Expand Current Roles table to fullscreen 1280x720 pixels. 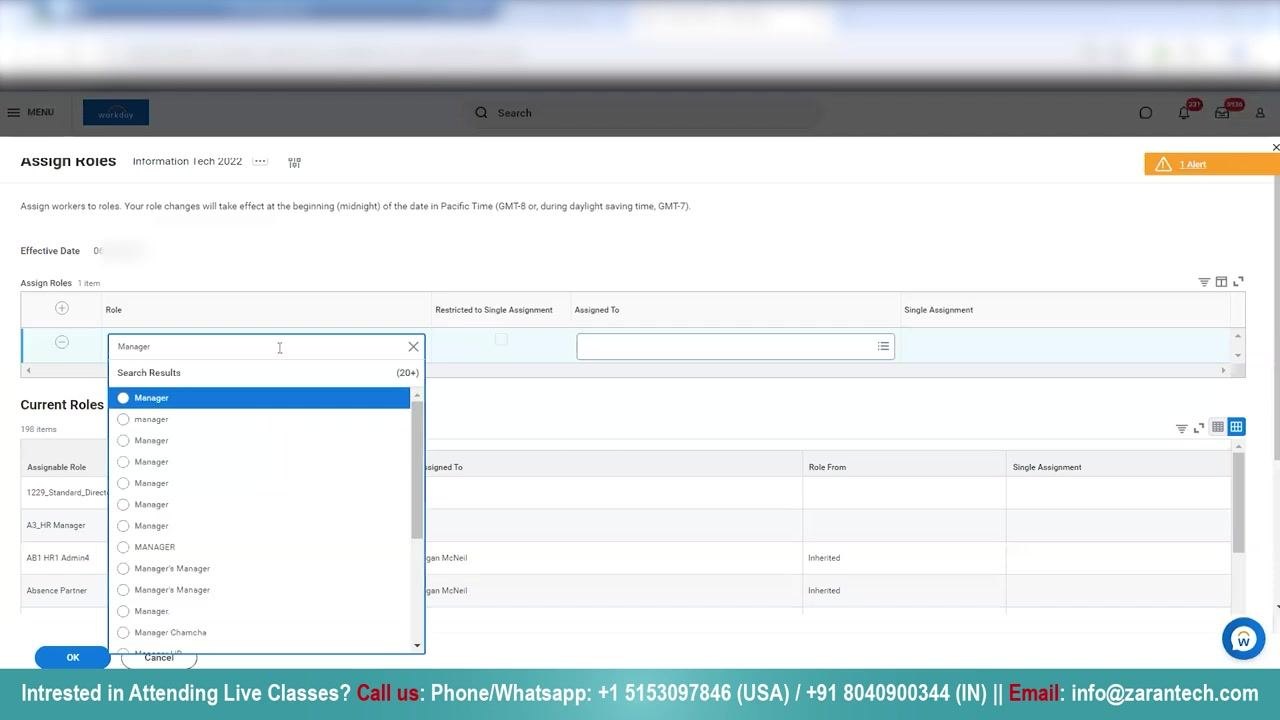[x=1199, y=428]
